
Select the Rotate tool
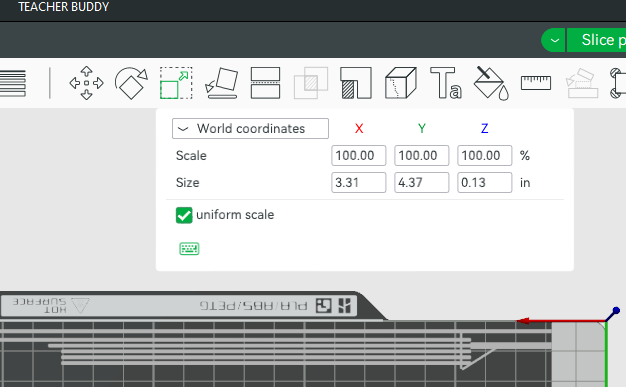131,83
